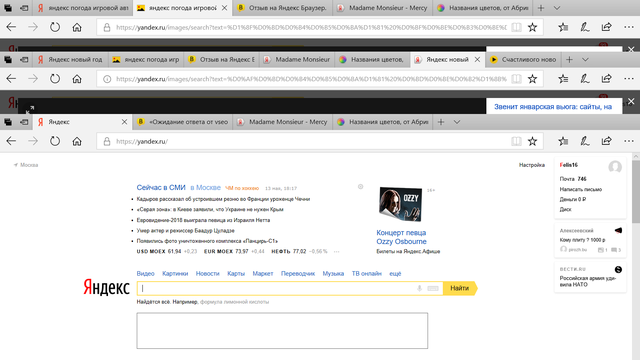Screen dimensions: 640x360
Task: Open the Карты service link
Action: click(x=236, y=273)
